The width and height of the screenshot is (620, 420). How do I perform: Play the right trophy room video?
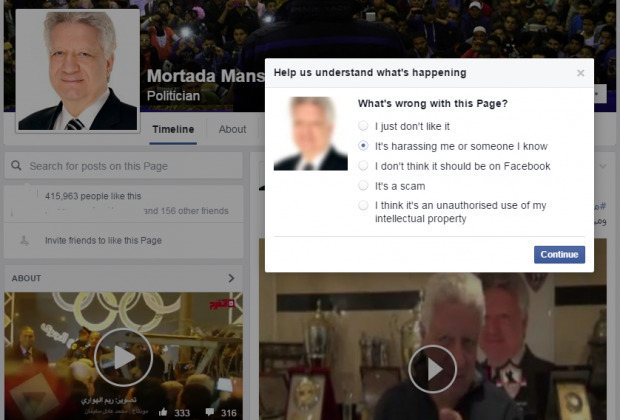click(x=433, y=369)
